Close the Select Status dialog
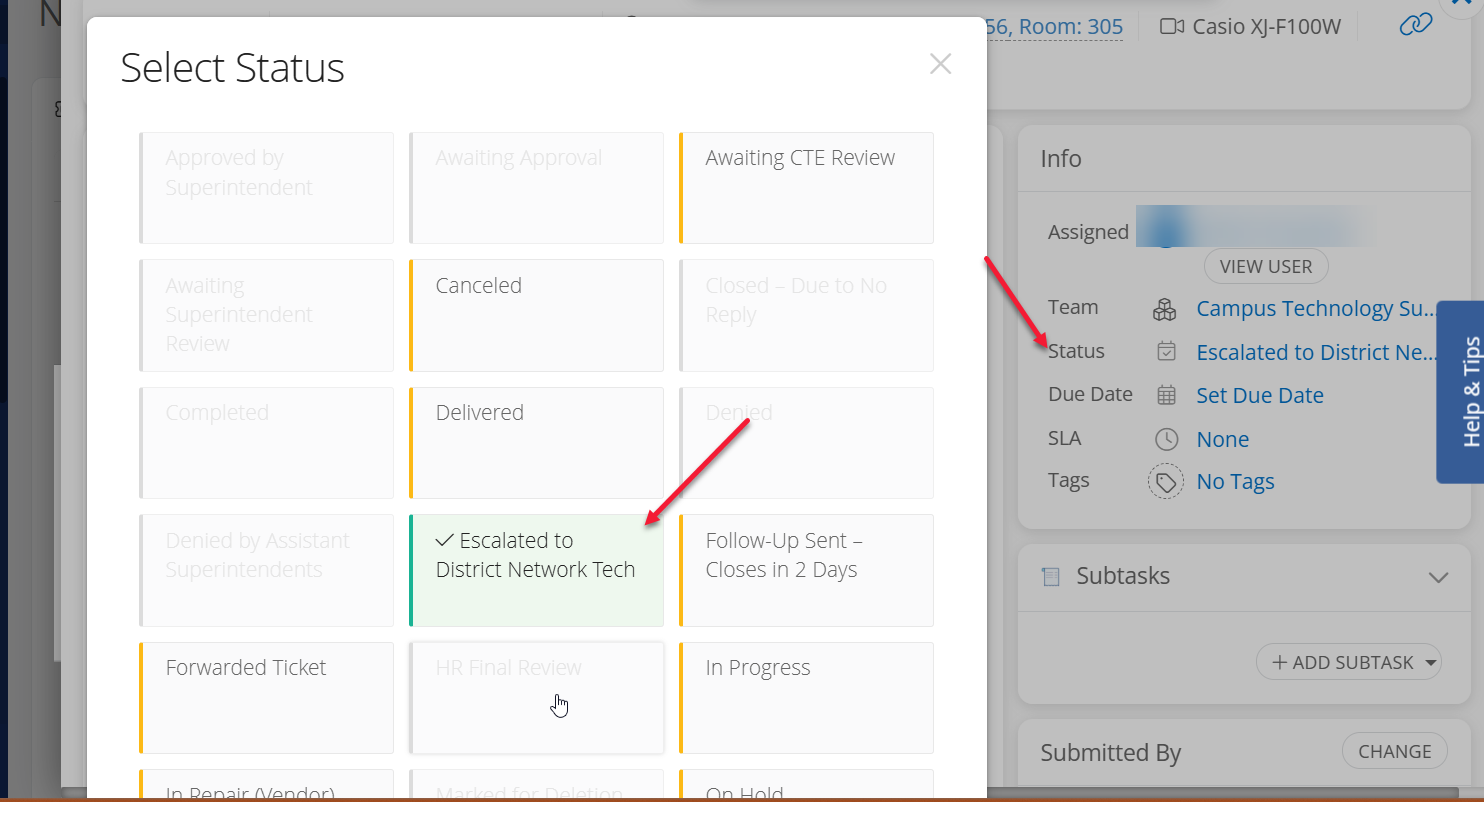 940,64
